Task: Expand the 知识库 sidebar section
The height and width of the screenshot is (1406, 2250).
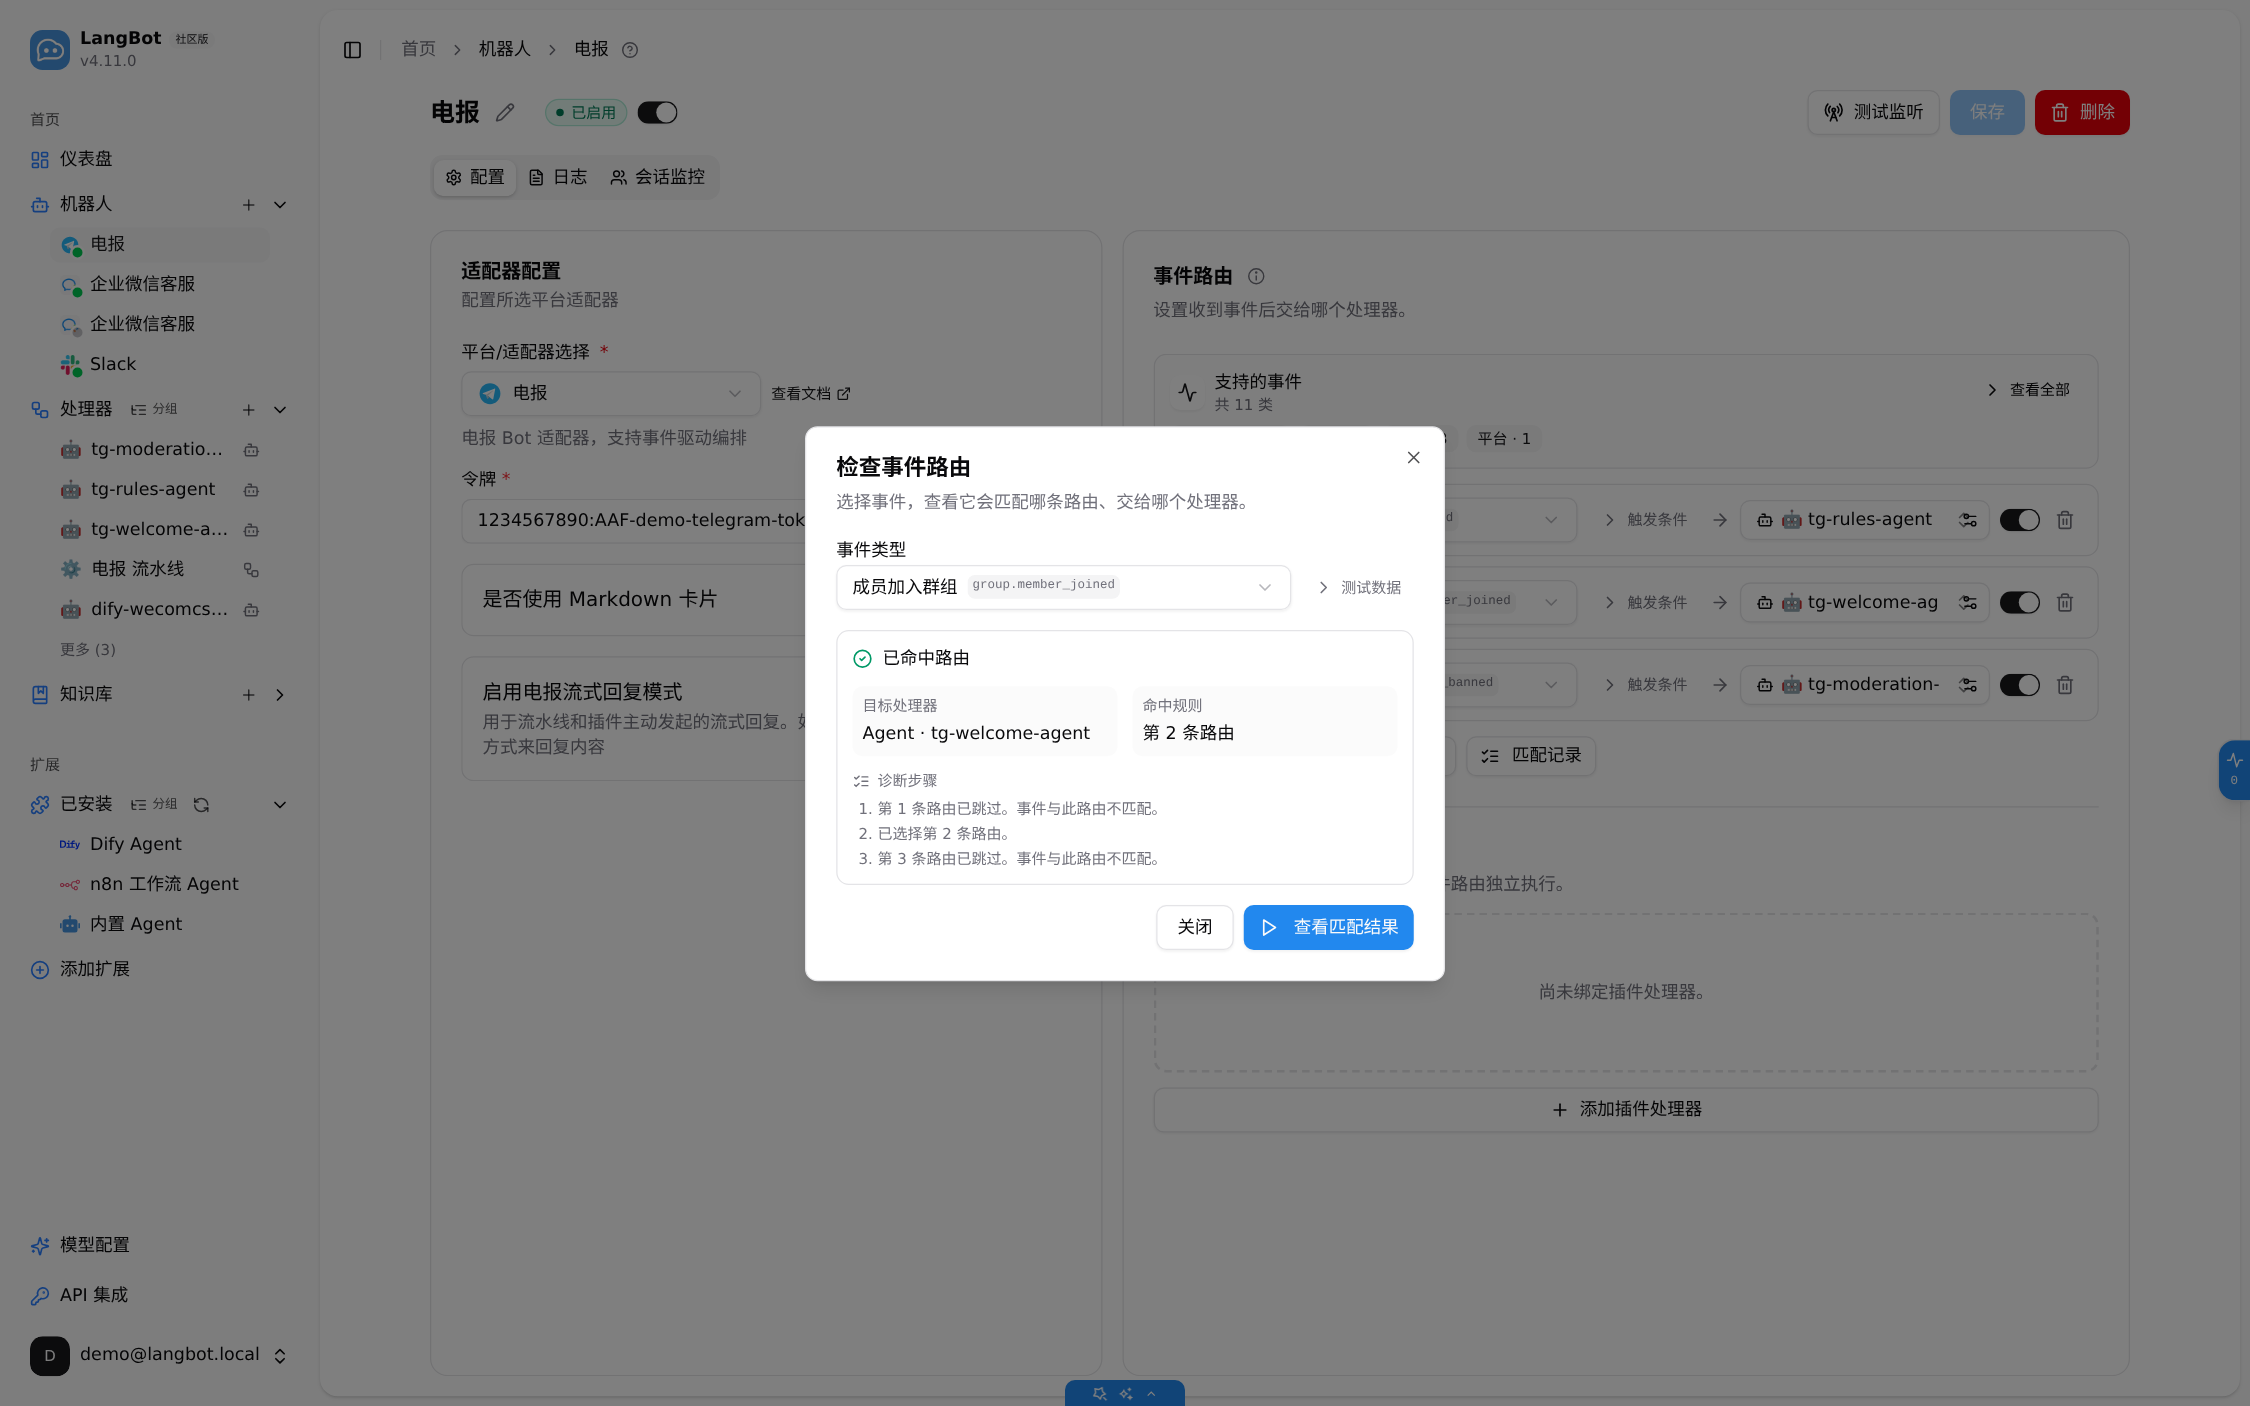Action: pos(280,695)
